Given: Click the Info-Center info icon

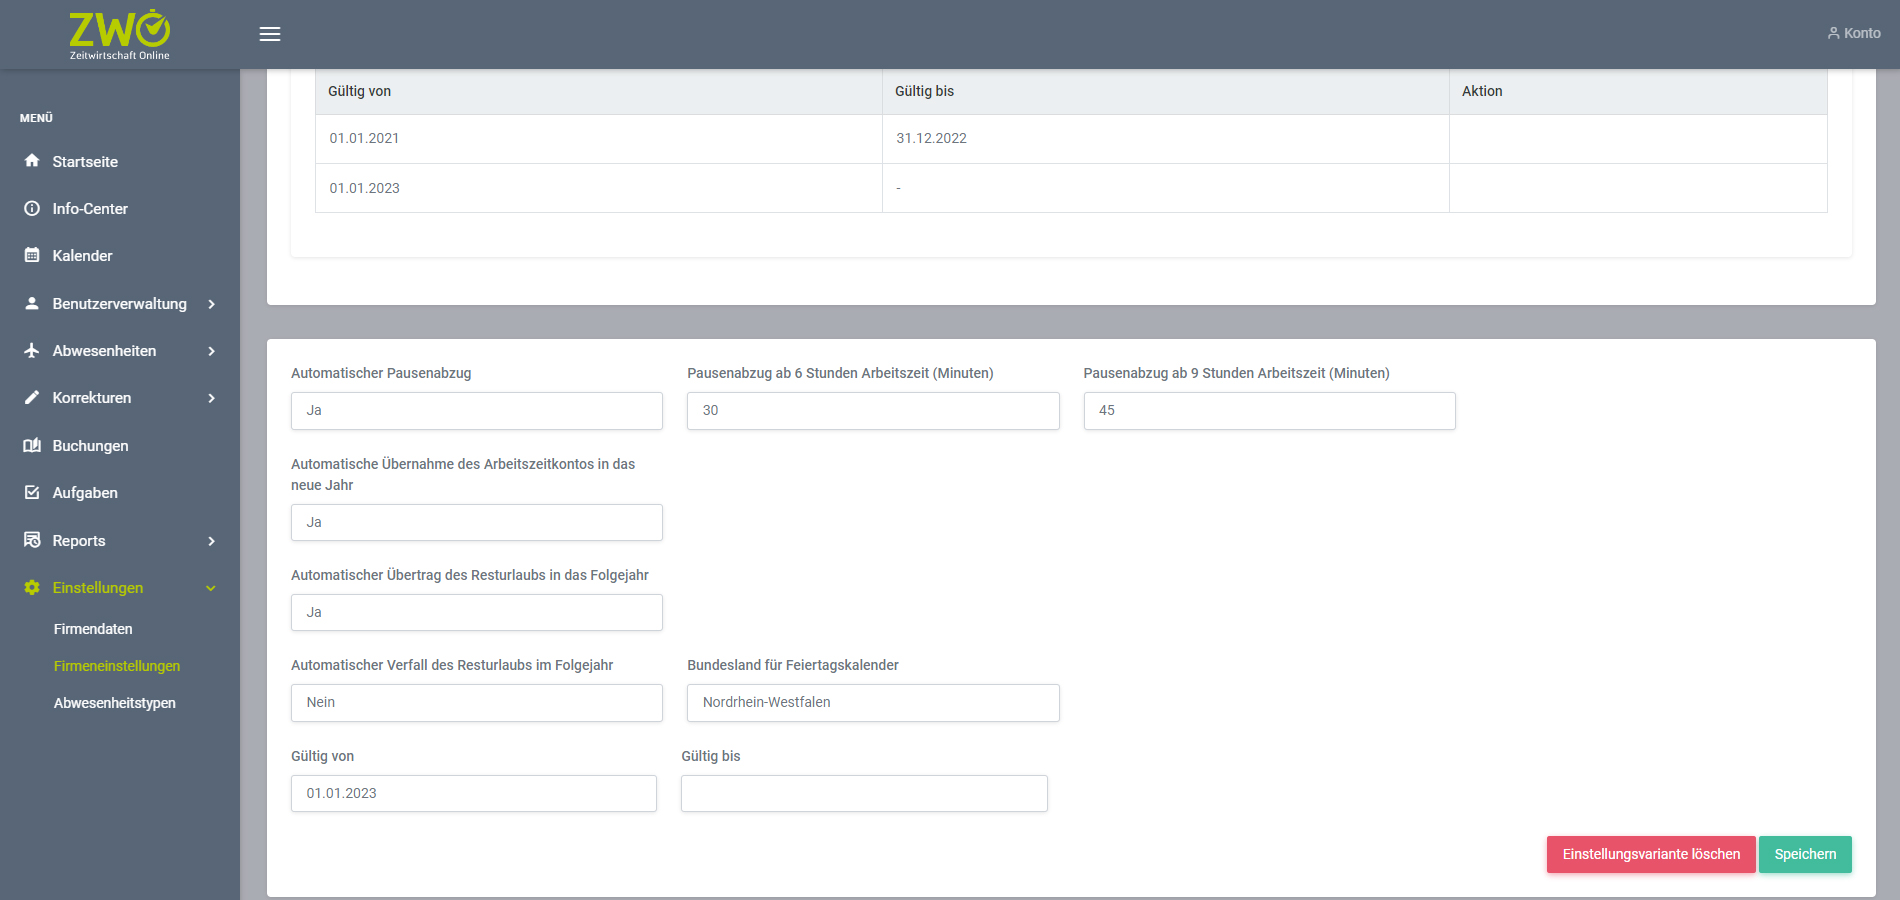Looking at the screenshot, I should (x=32, y=208).
